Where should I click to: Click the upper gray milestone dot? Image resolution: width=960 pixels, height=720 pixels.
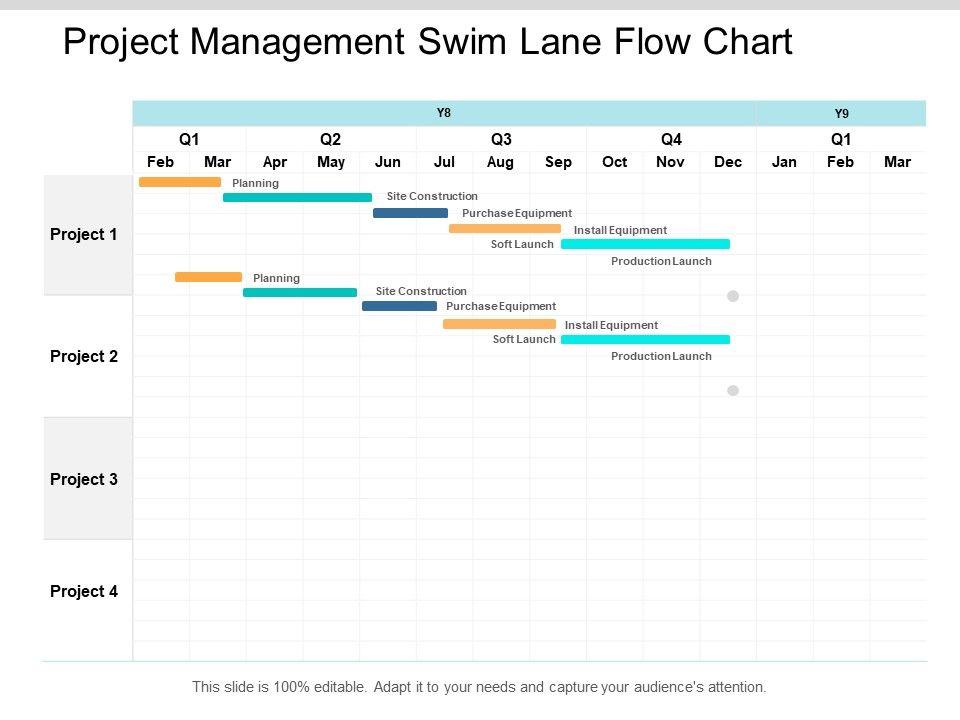[732, 296]
